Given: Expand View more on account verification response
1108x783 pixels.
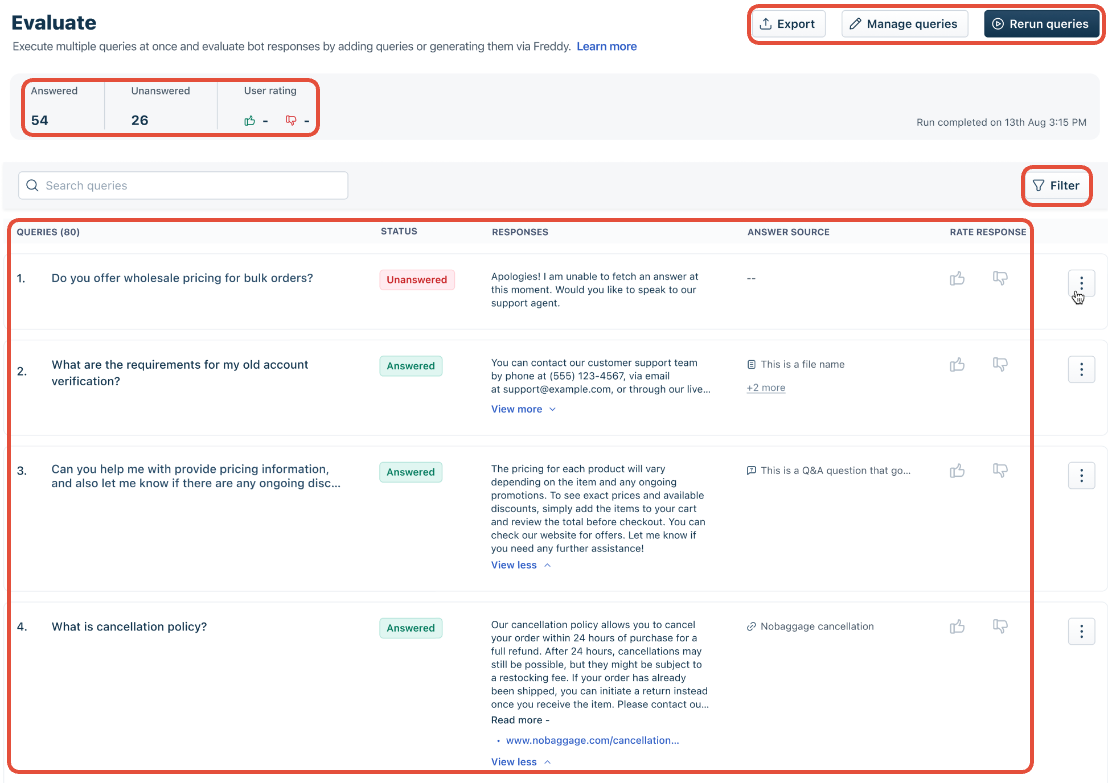Looking at the screenshot, I should click(523, 409).
